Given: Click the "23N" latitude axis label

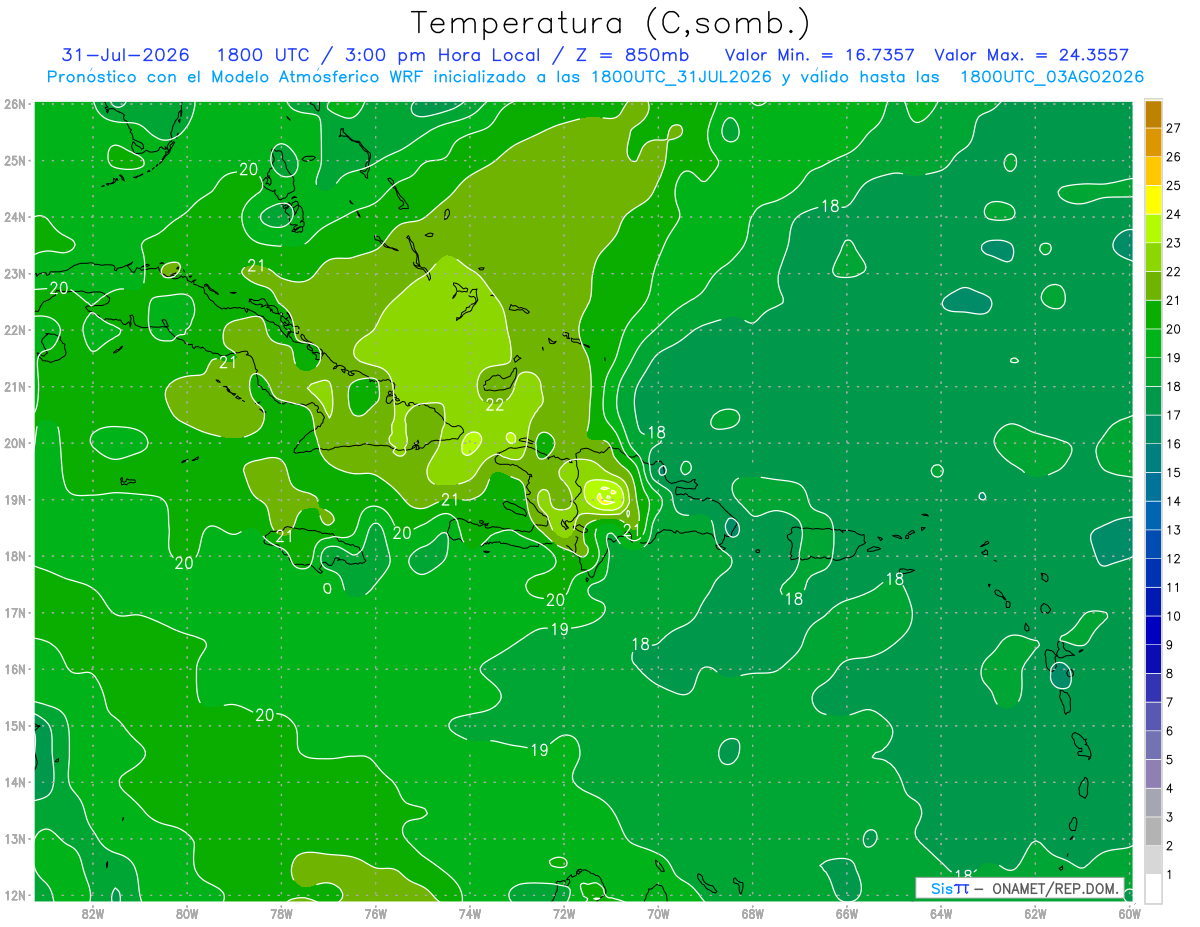Looking at the screenshot, I should click(x=14, y=273).
